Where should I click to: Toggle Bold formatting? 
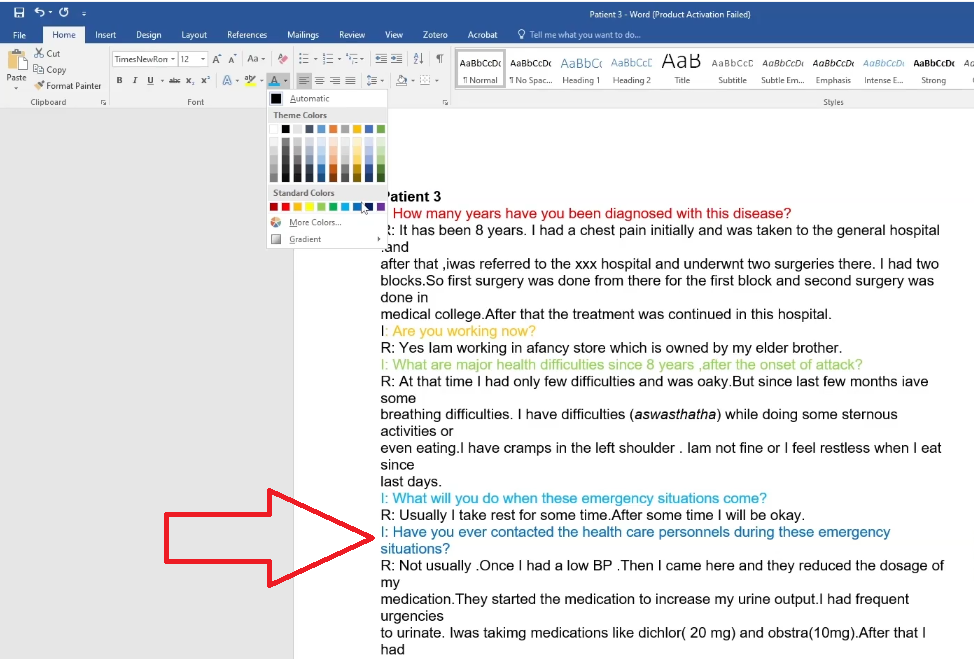click(119, 81)
